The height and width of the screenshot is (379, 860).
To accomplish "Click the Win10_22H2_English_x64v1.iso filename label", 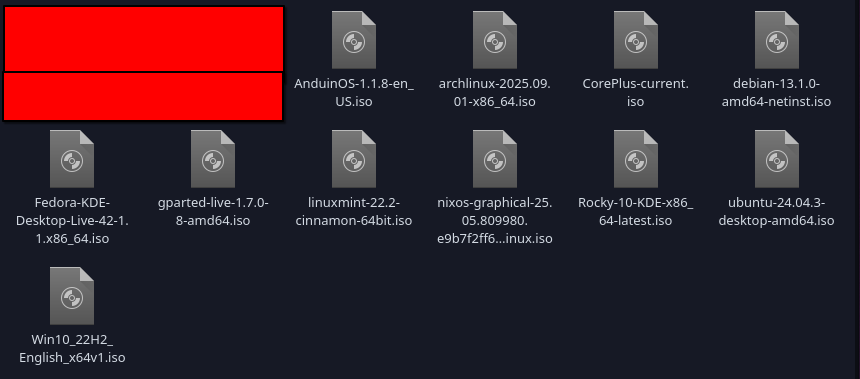I will click(x=72, y=349).
